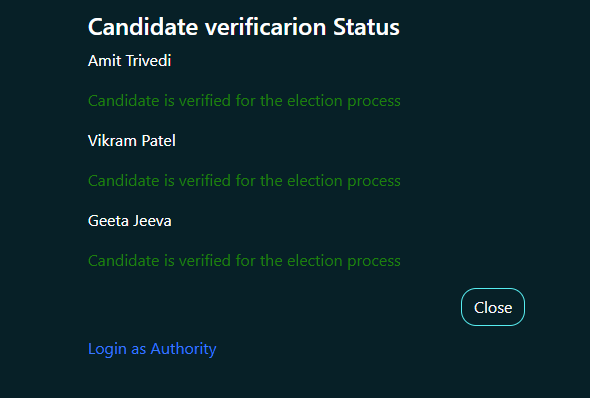Click the surname Patel
The width and height of the screenshot is (590, 398).
158,141
